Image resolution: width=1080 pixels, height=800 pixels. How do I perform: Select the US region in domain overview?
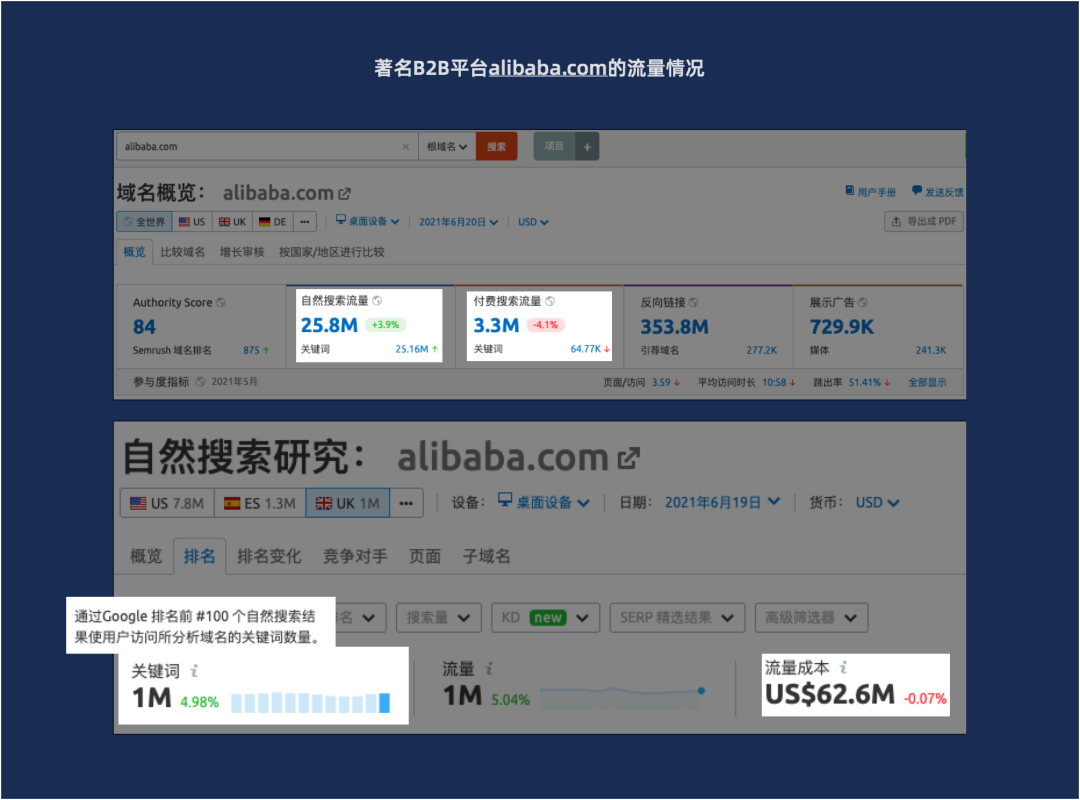pos(192,222)
